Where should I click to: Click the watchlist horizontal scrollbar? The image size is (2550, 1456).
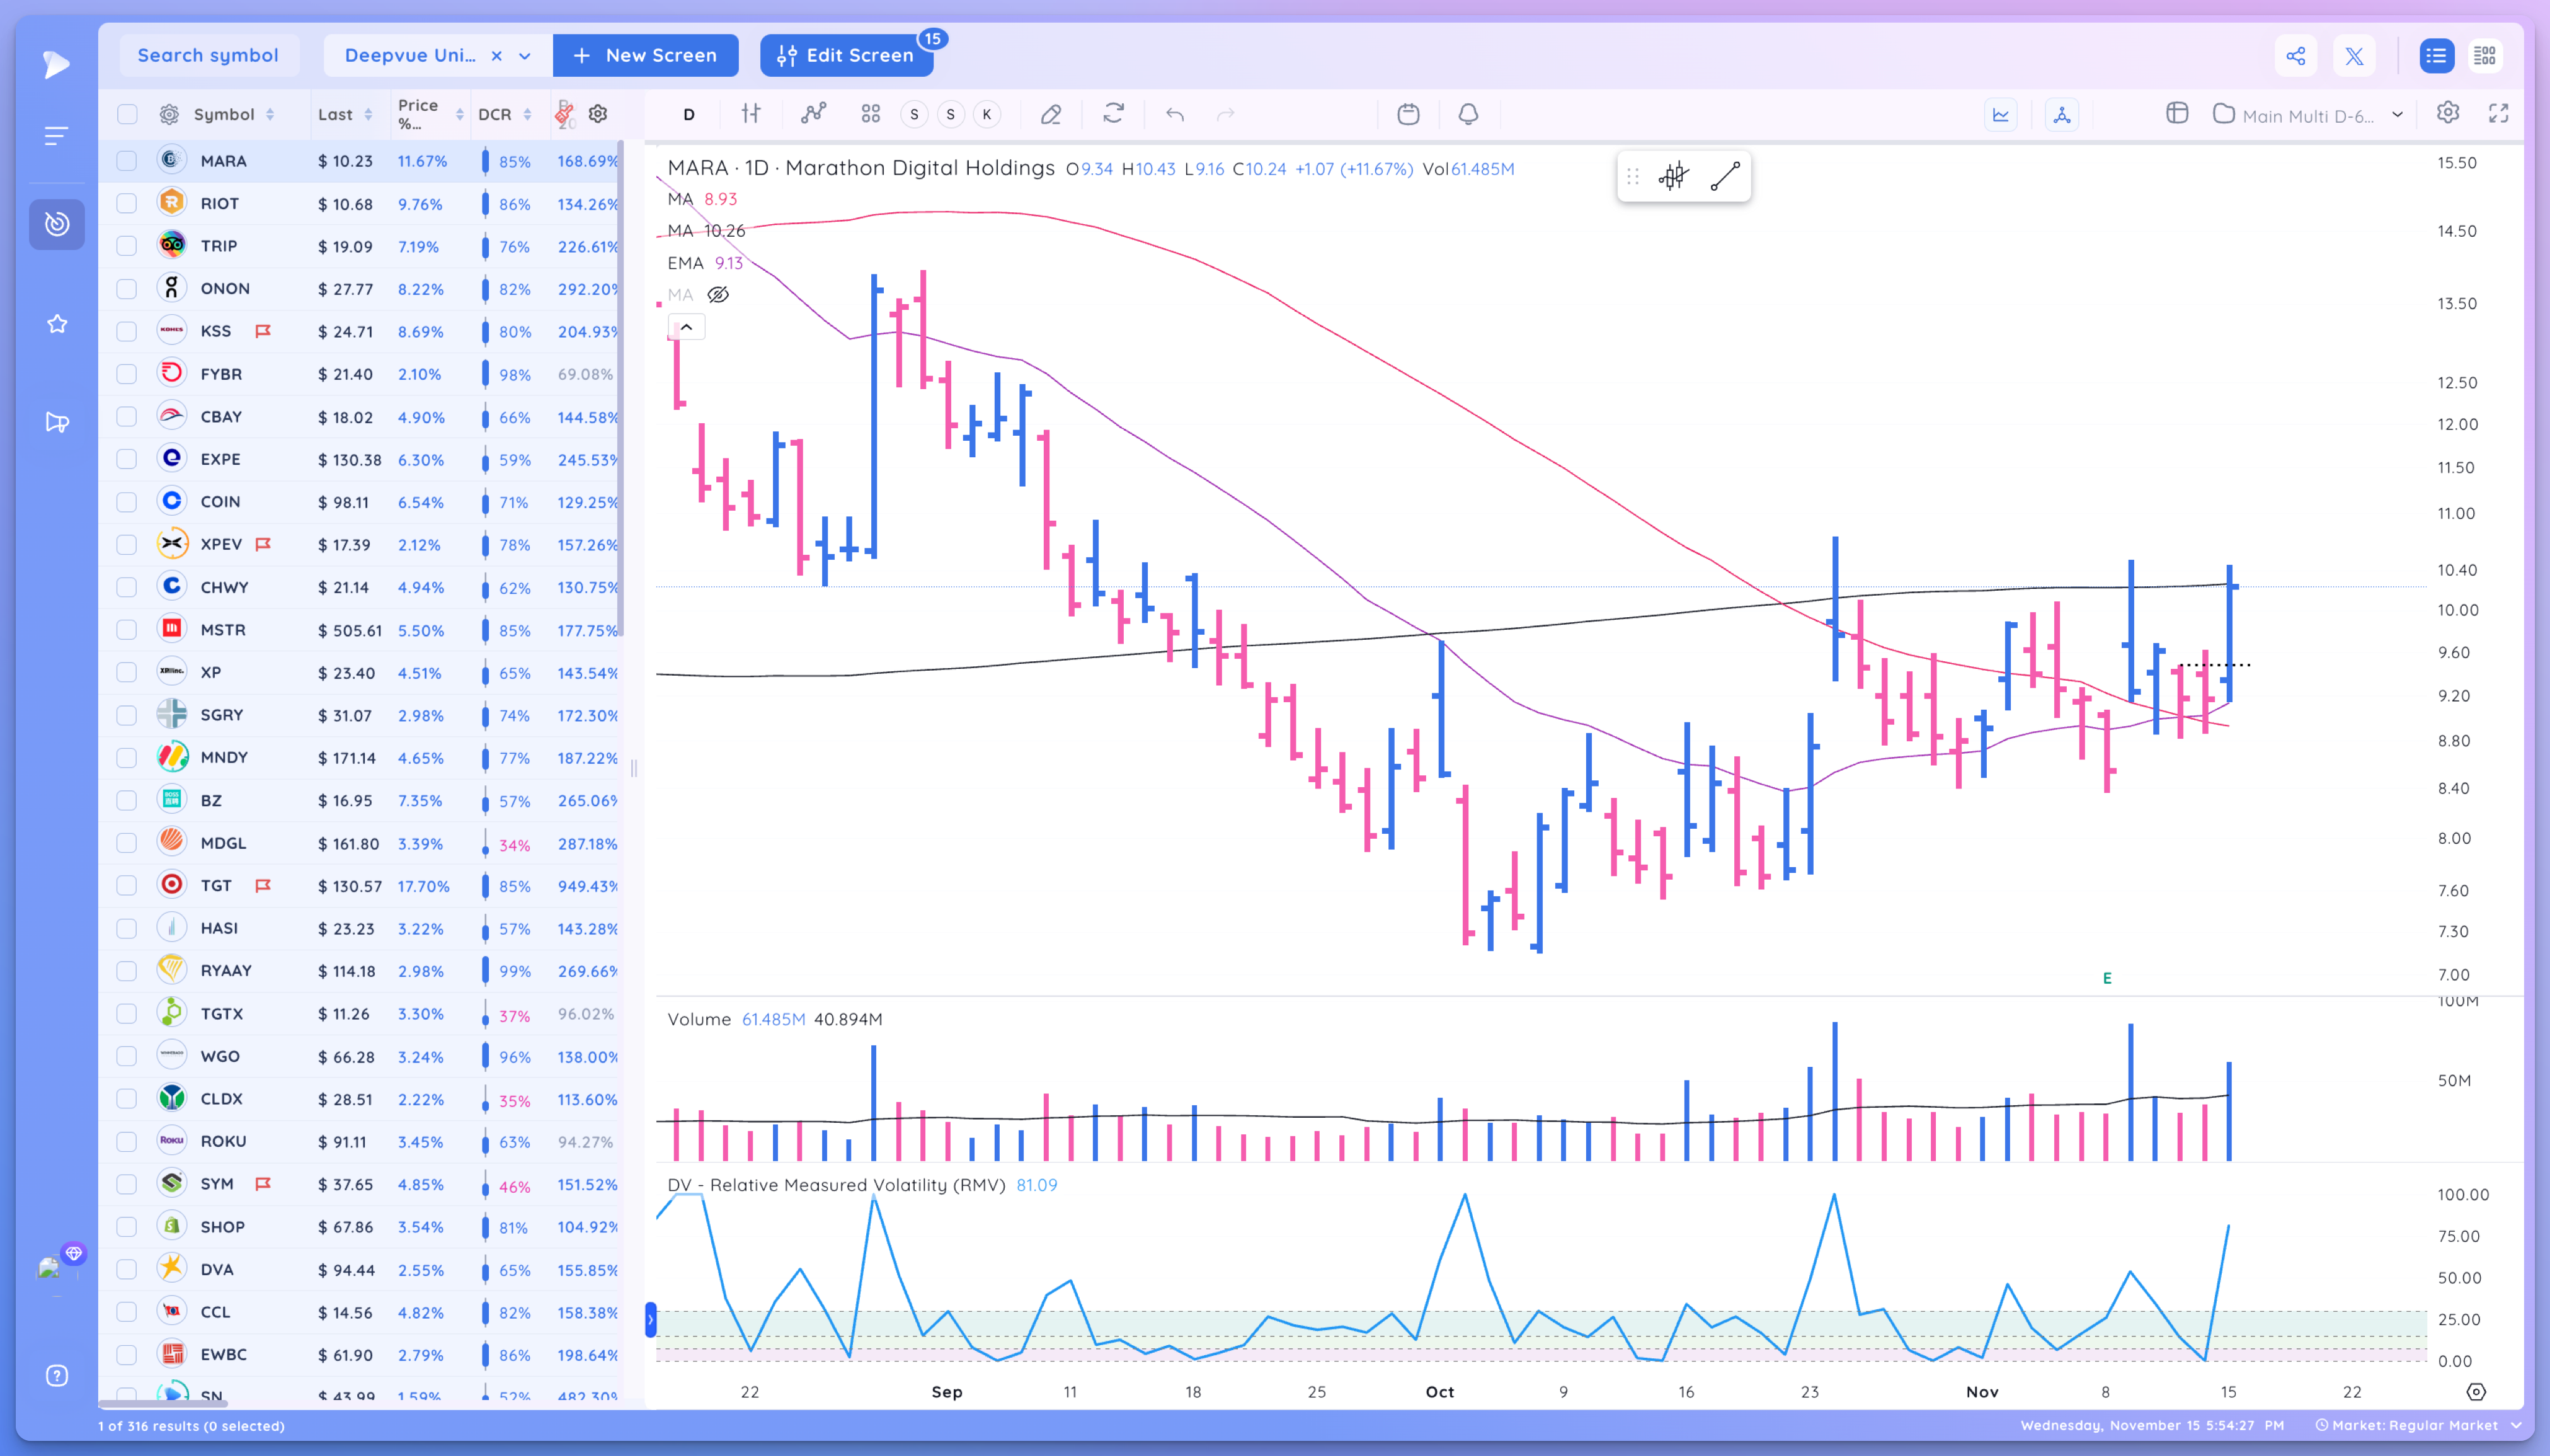[x=164, y=1404]
